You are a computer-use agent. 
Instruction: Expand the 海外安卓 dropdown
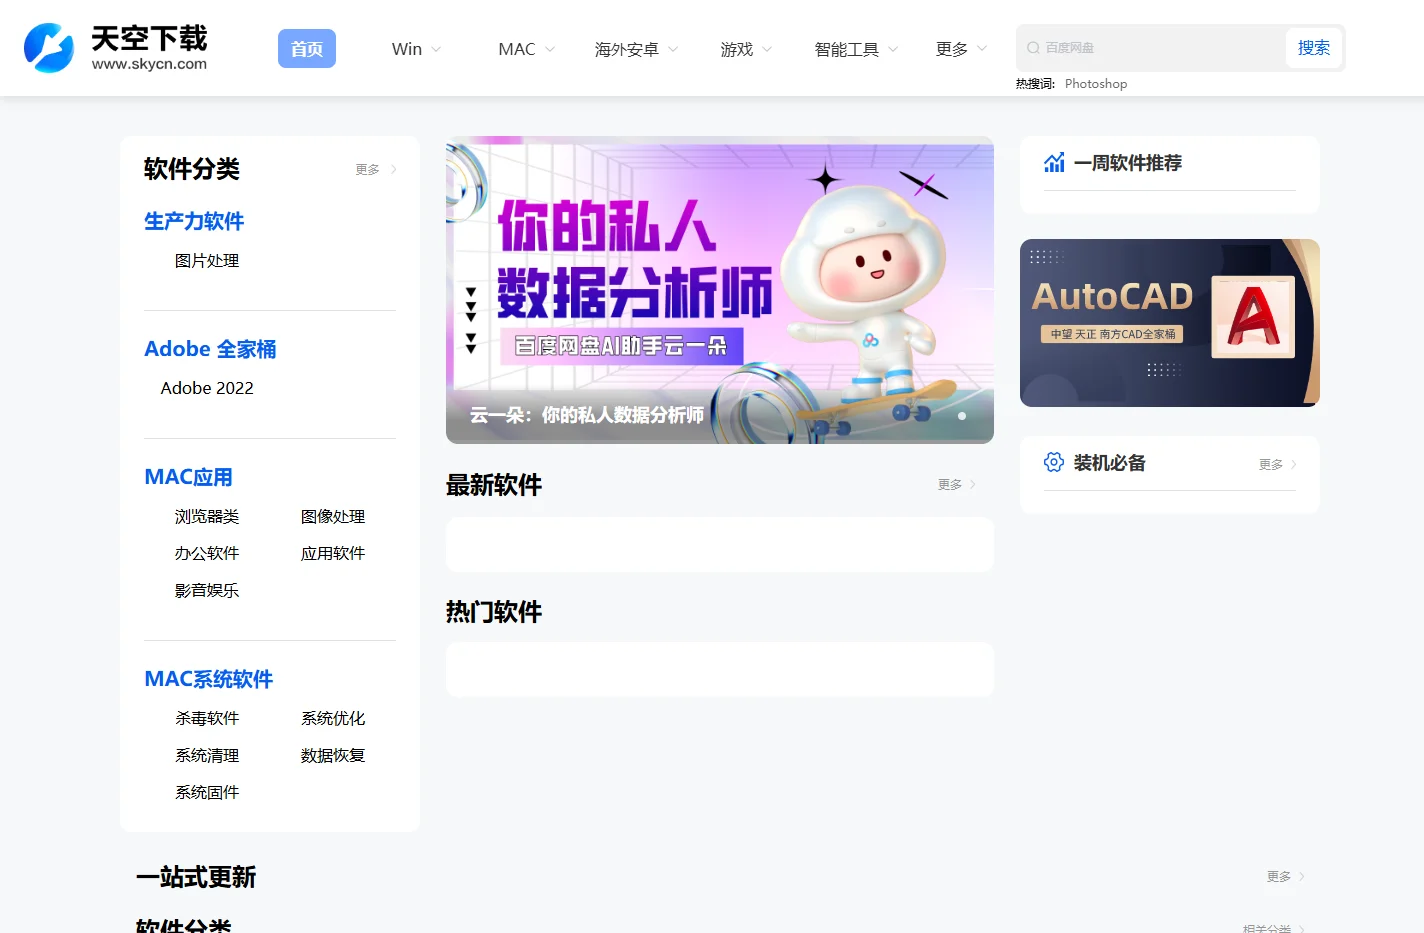pyautogui.click(x=636, y=49)
